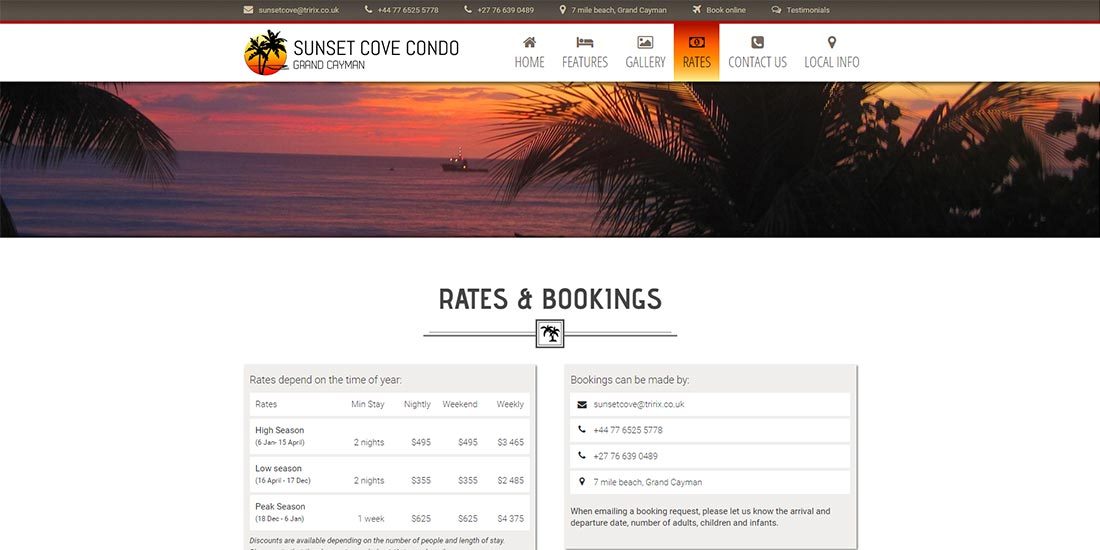1100x550 pixels.
Task: Click the High Season nightly rate $495
Action: click(x=421, y=443)
